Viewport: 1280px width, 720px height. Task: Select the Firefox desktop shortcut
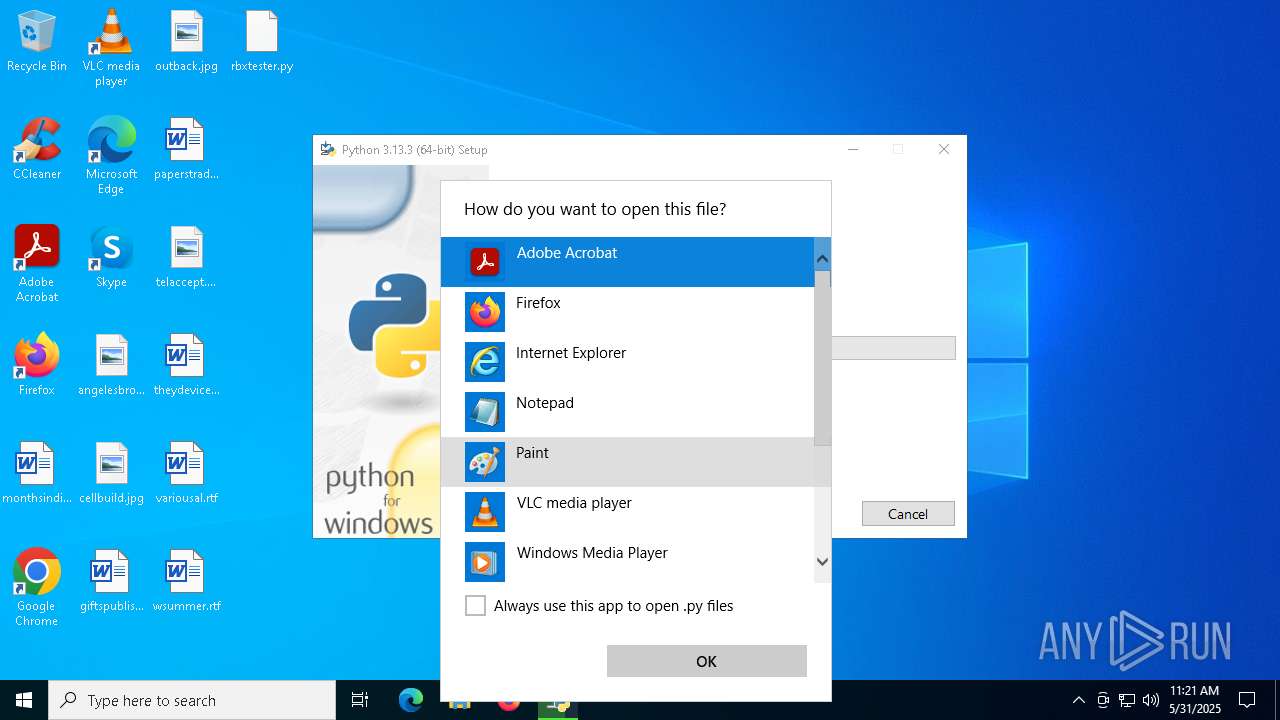click(37, 366)
